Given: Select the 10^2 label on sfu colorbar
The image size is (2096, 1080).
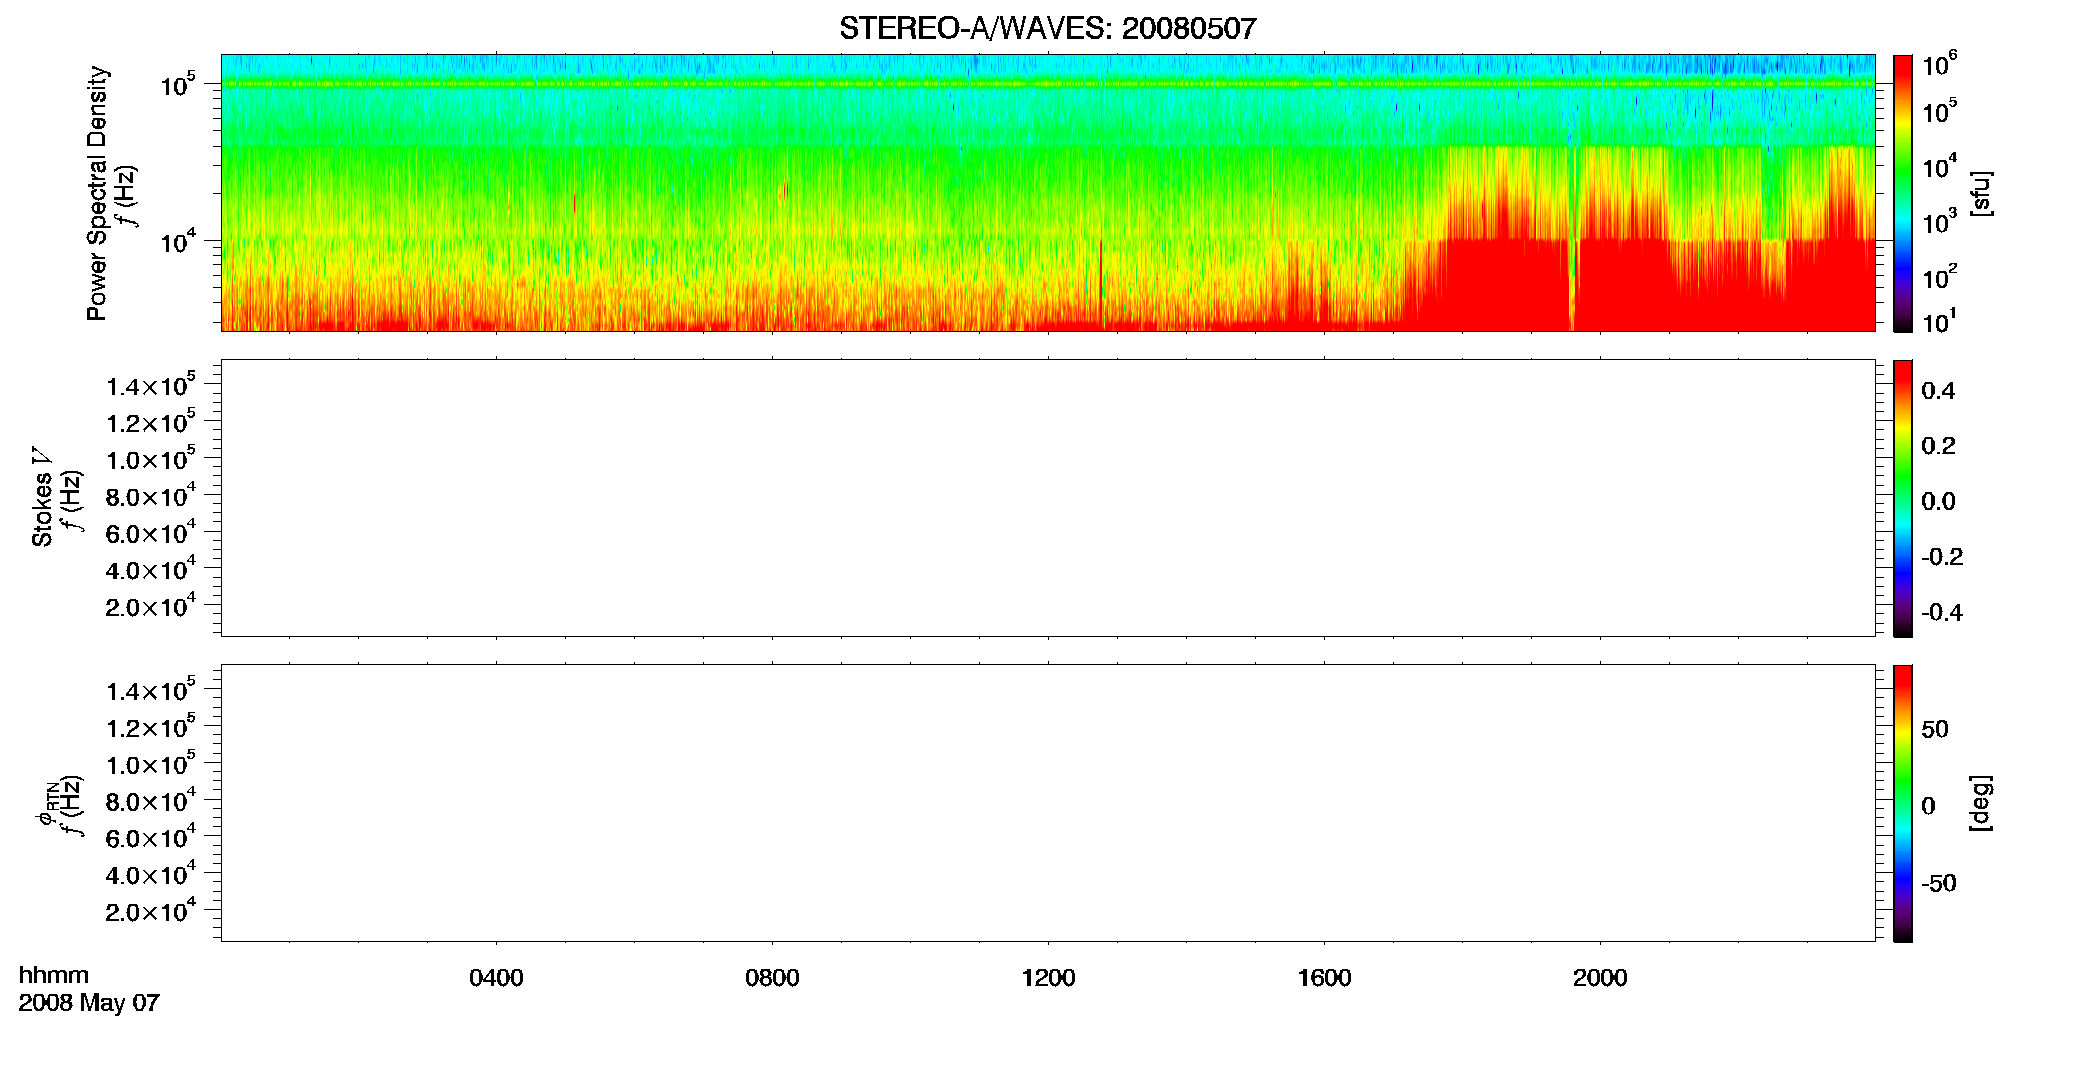Looking at the screenshot, I should pos(1939,276).
